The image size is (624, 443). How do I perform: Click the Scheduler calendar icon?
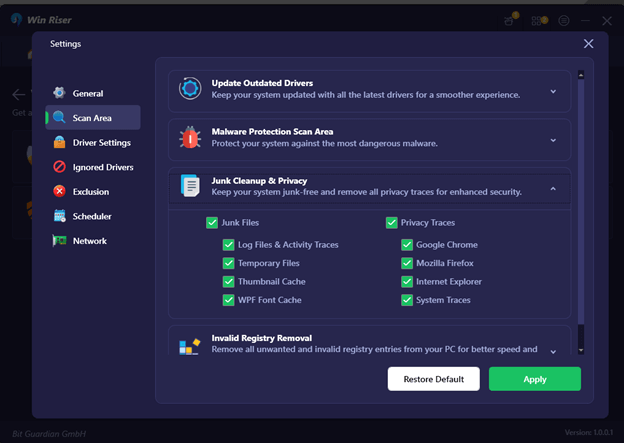(60, 216)
